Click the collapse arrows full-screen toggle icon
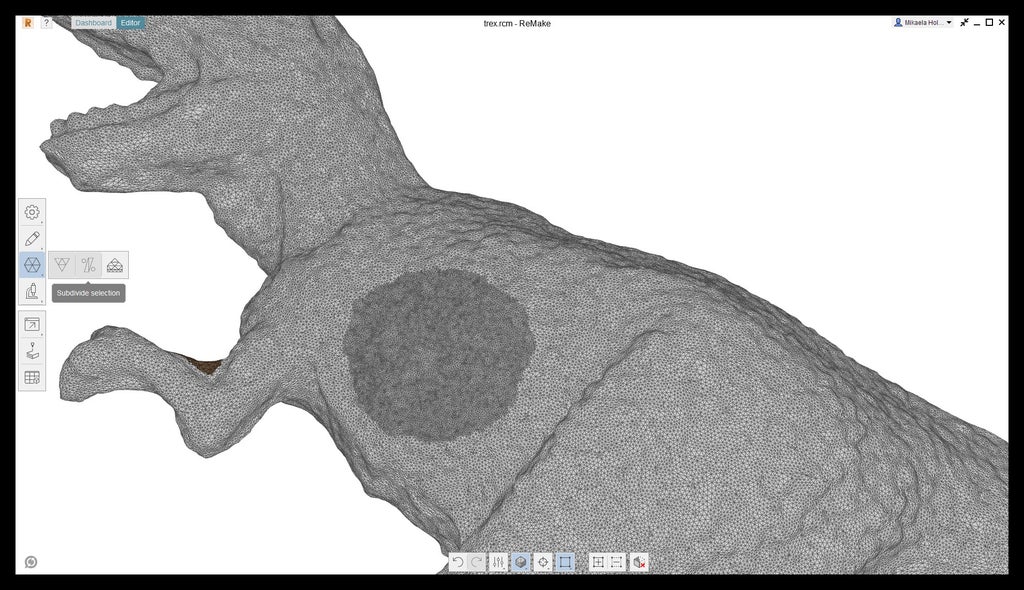 point(964,23)
